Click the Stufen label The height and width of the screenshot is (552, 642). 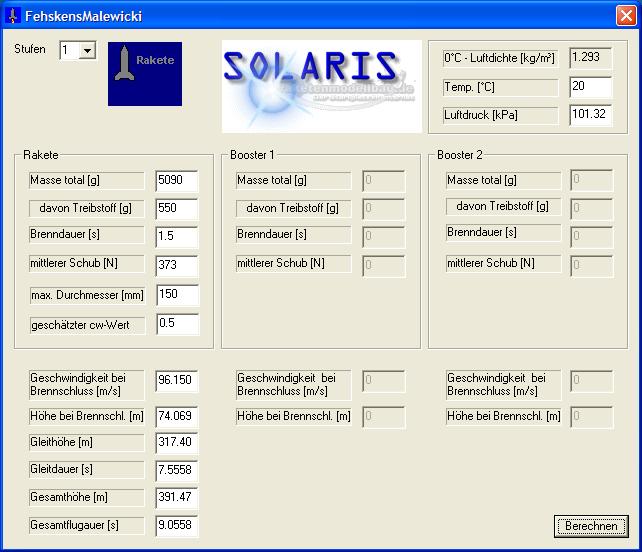(29, 49)
